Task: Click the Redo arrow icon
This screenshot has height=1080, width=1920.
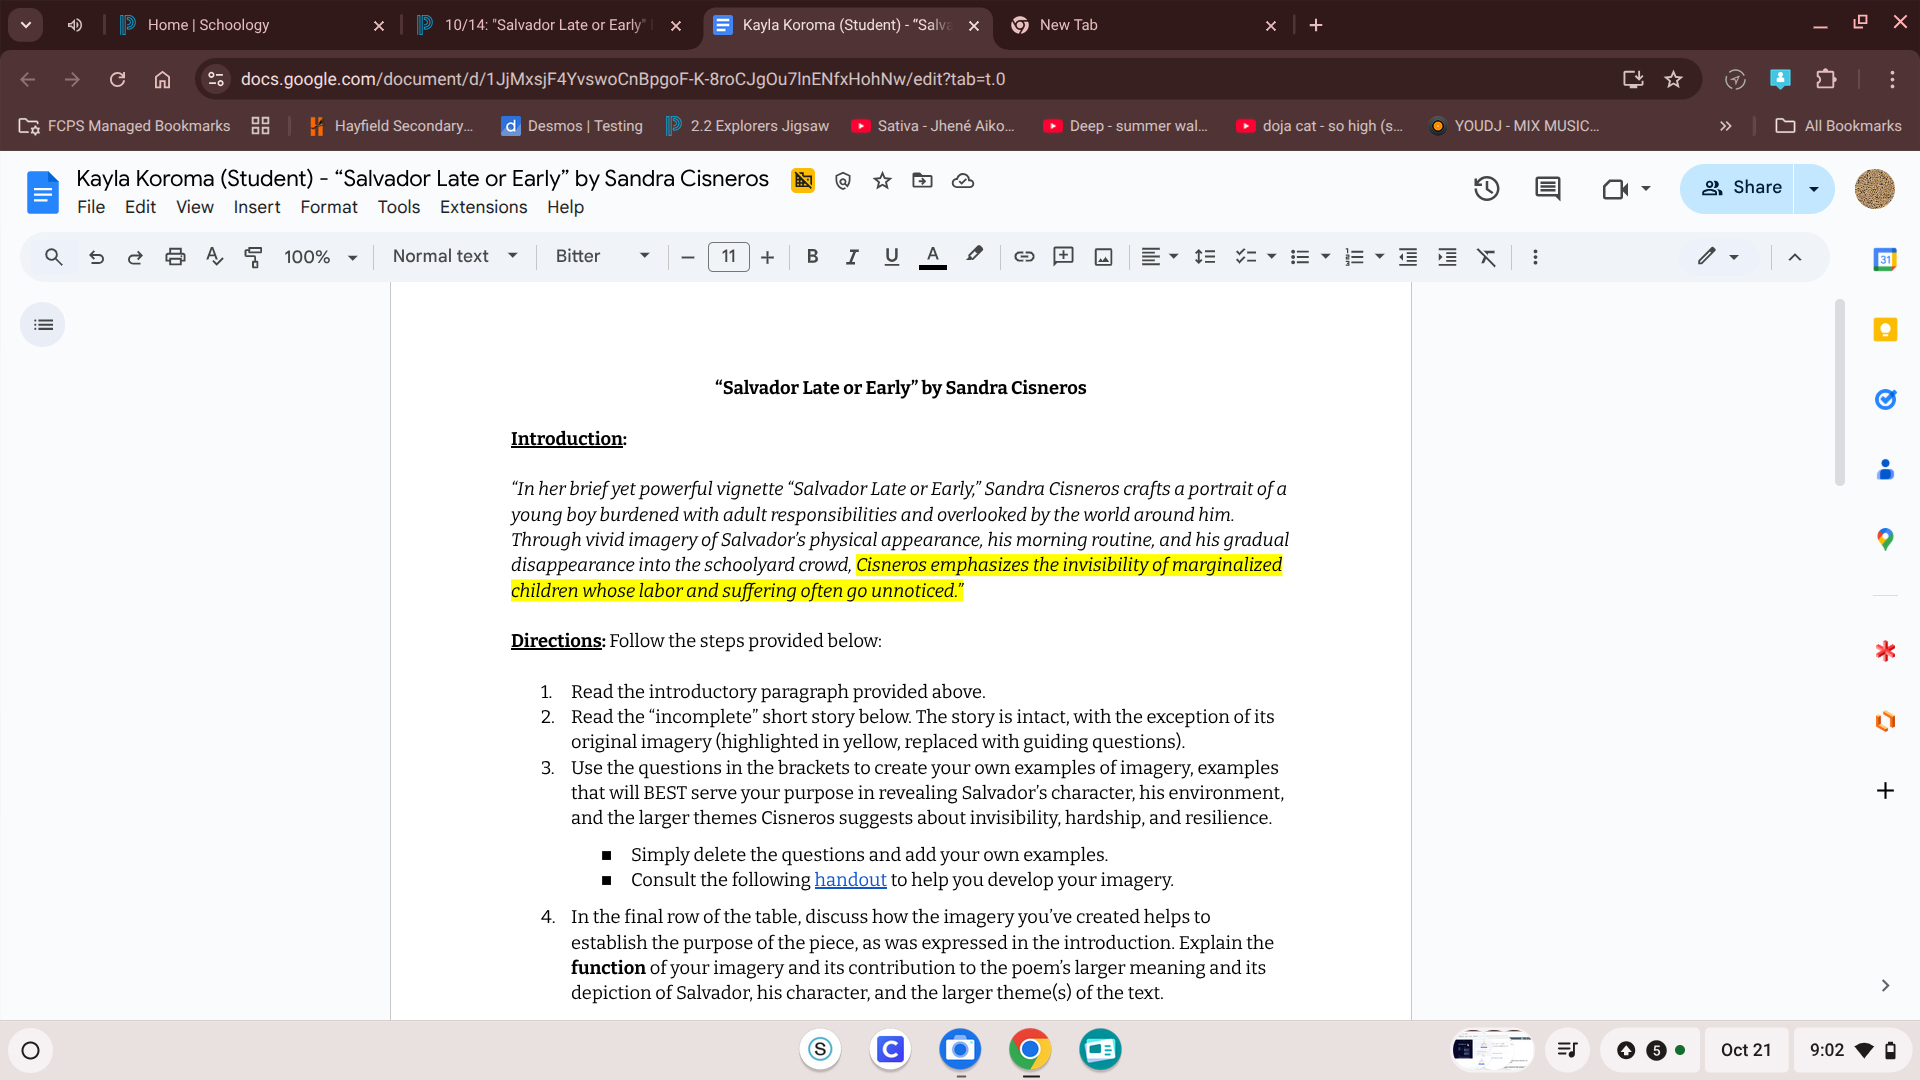Action: (x=135, y=257)
